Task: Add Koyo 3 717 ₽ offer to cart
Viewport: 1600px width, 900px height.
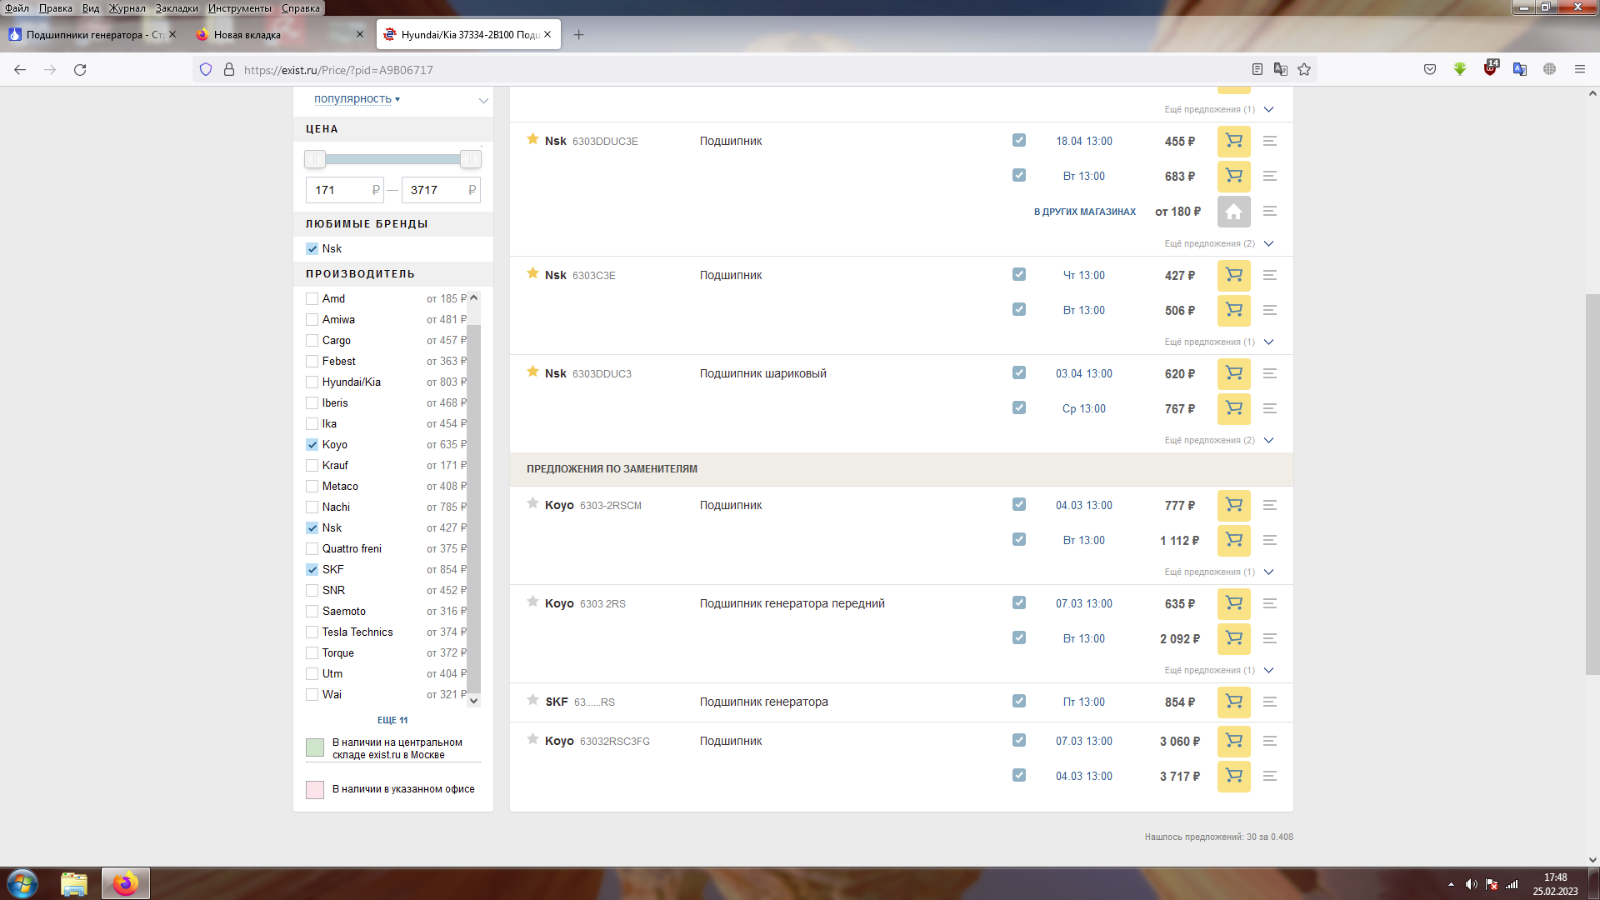Action: [x=1234, y=776]
